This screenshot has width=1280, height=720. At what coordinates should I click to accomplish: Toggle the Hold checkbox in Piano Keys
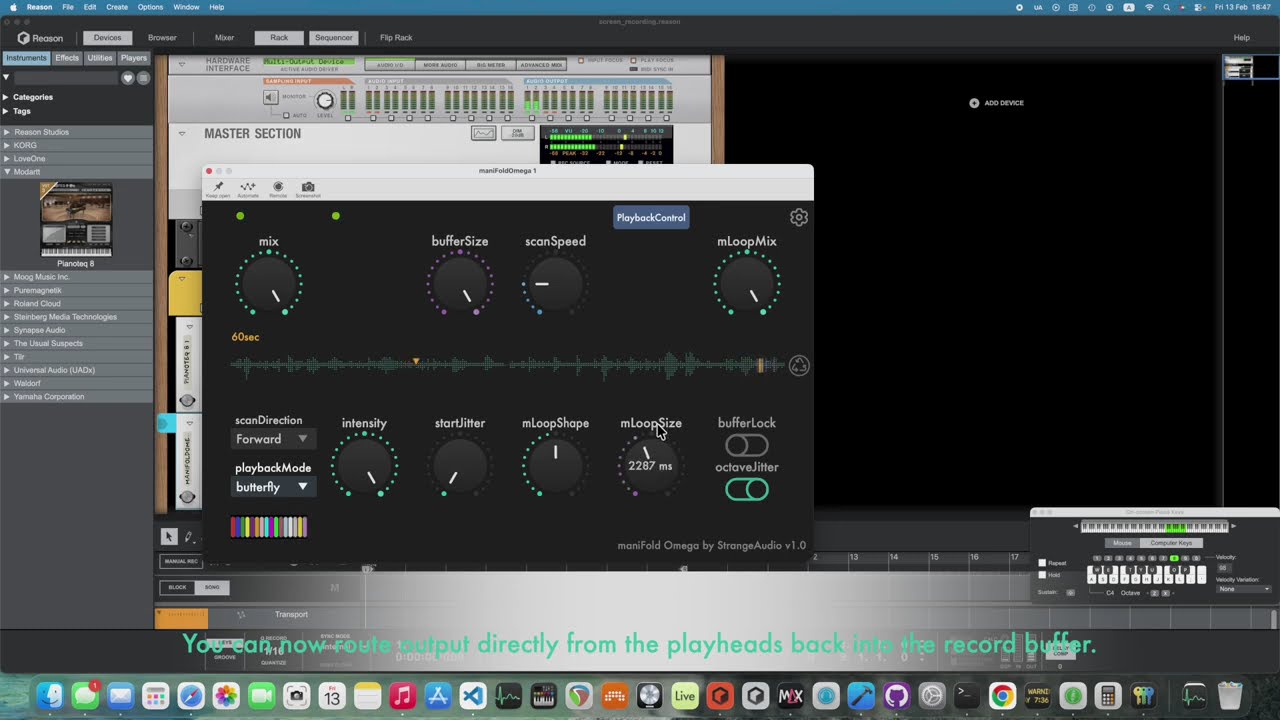coord(1042,575)
